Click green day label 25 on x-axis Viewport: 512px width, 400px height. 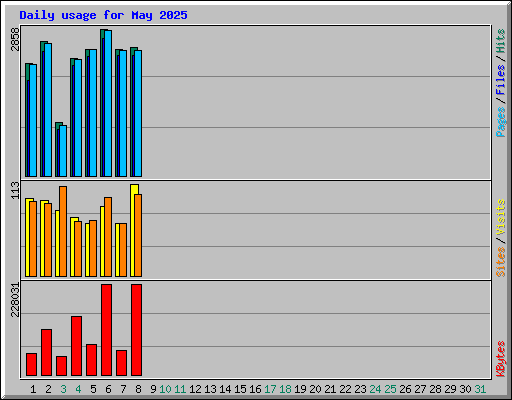[390, 389]
